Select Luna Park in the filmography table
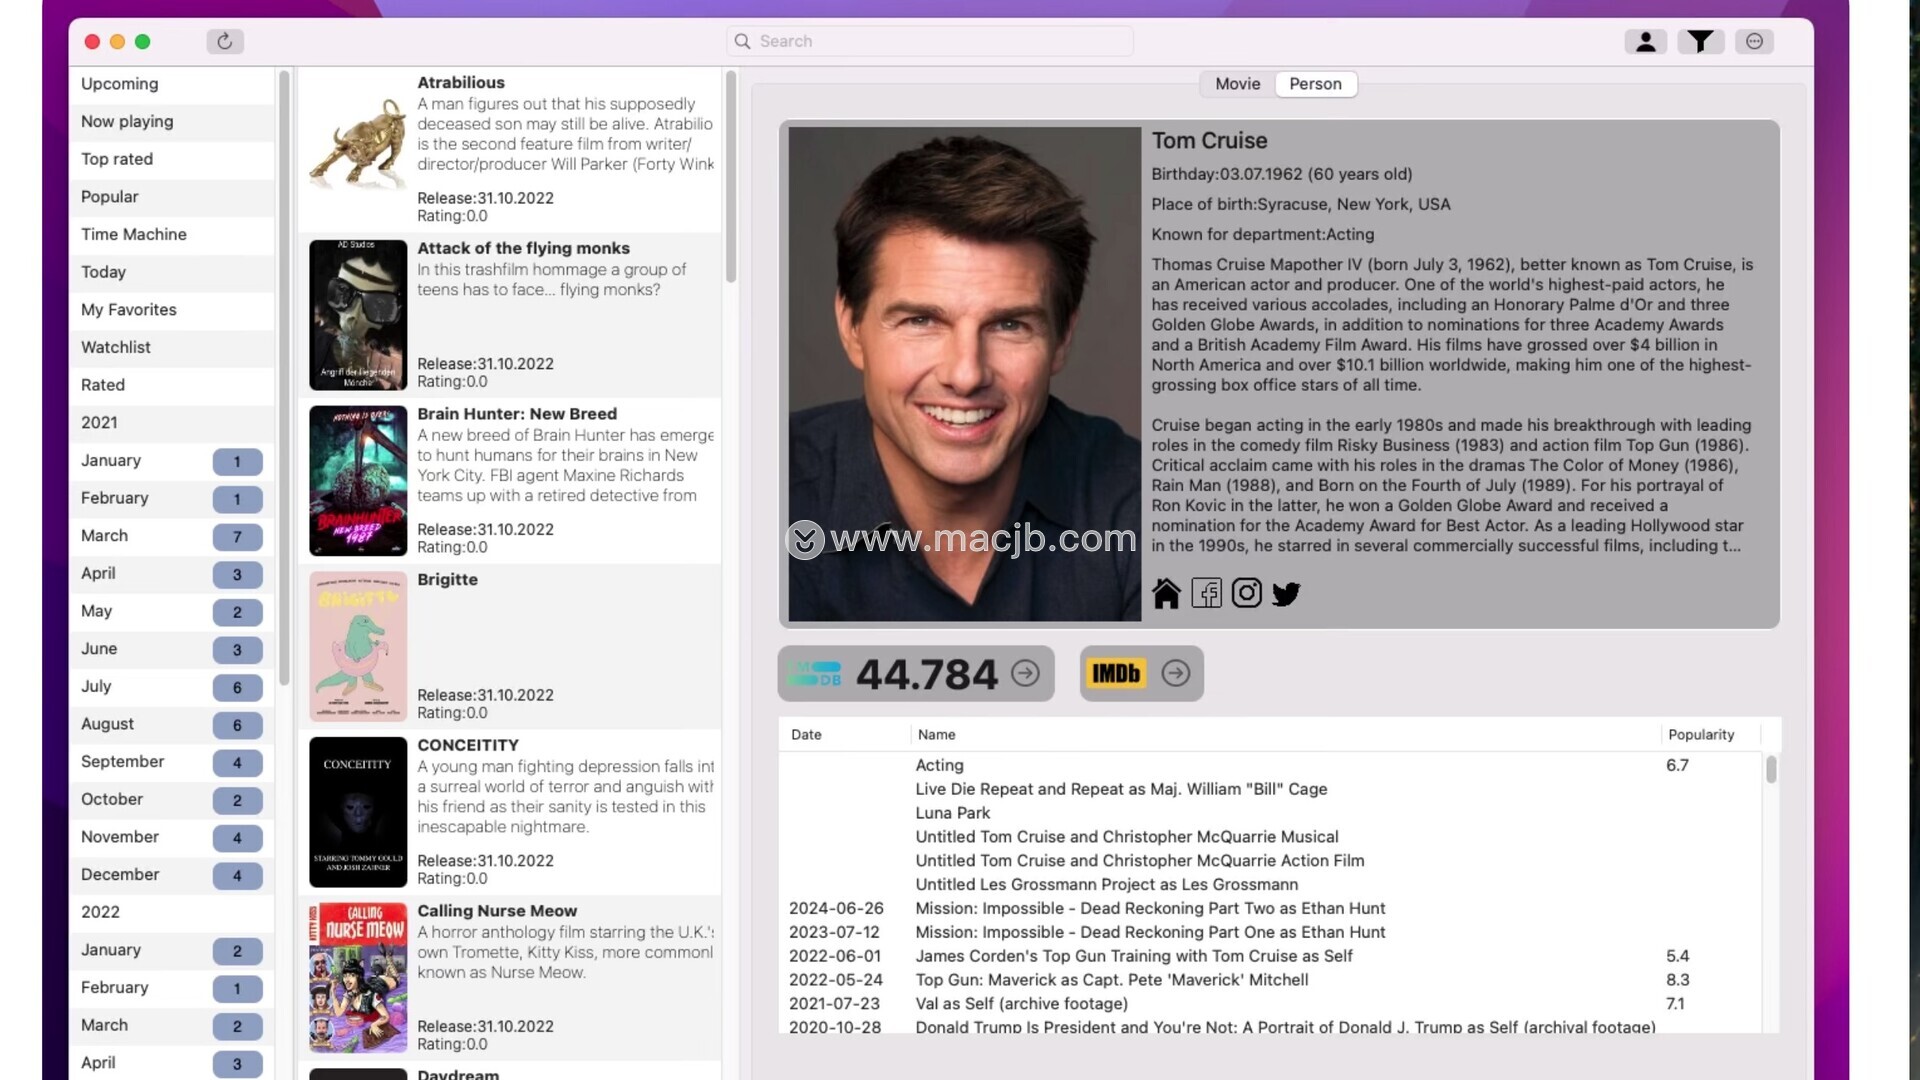 pos(1270,813)
